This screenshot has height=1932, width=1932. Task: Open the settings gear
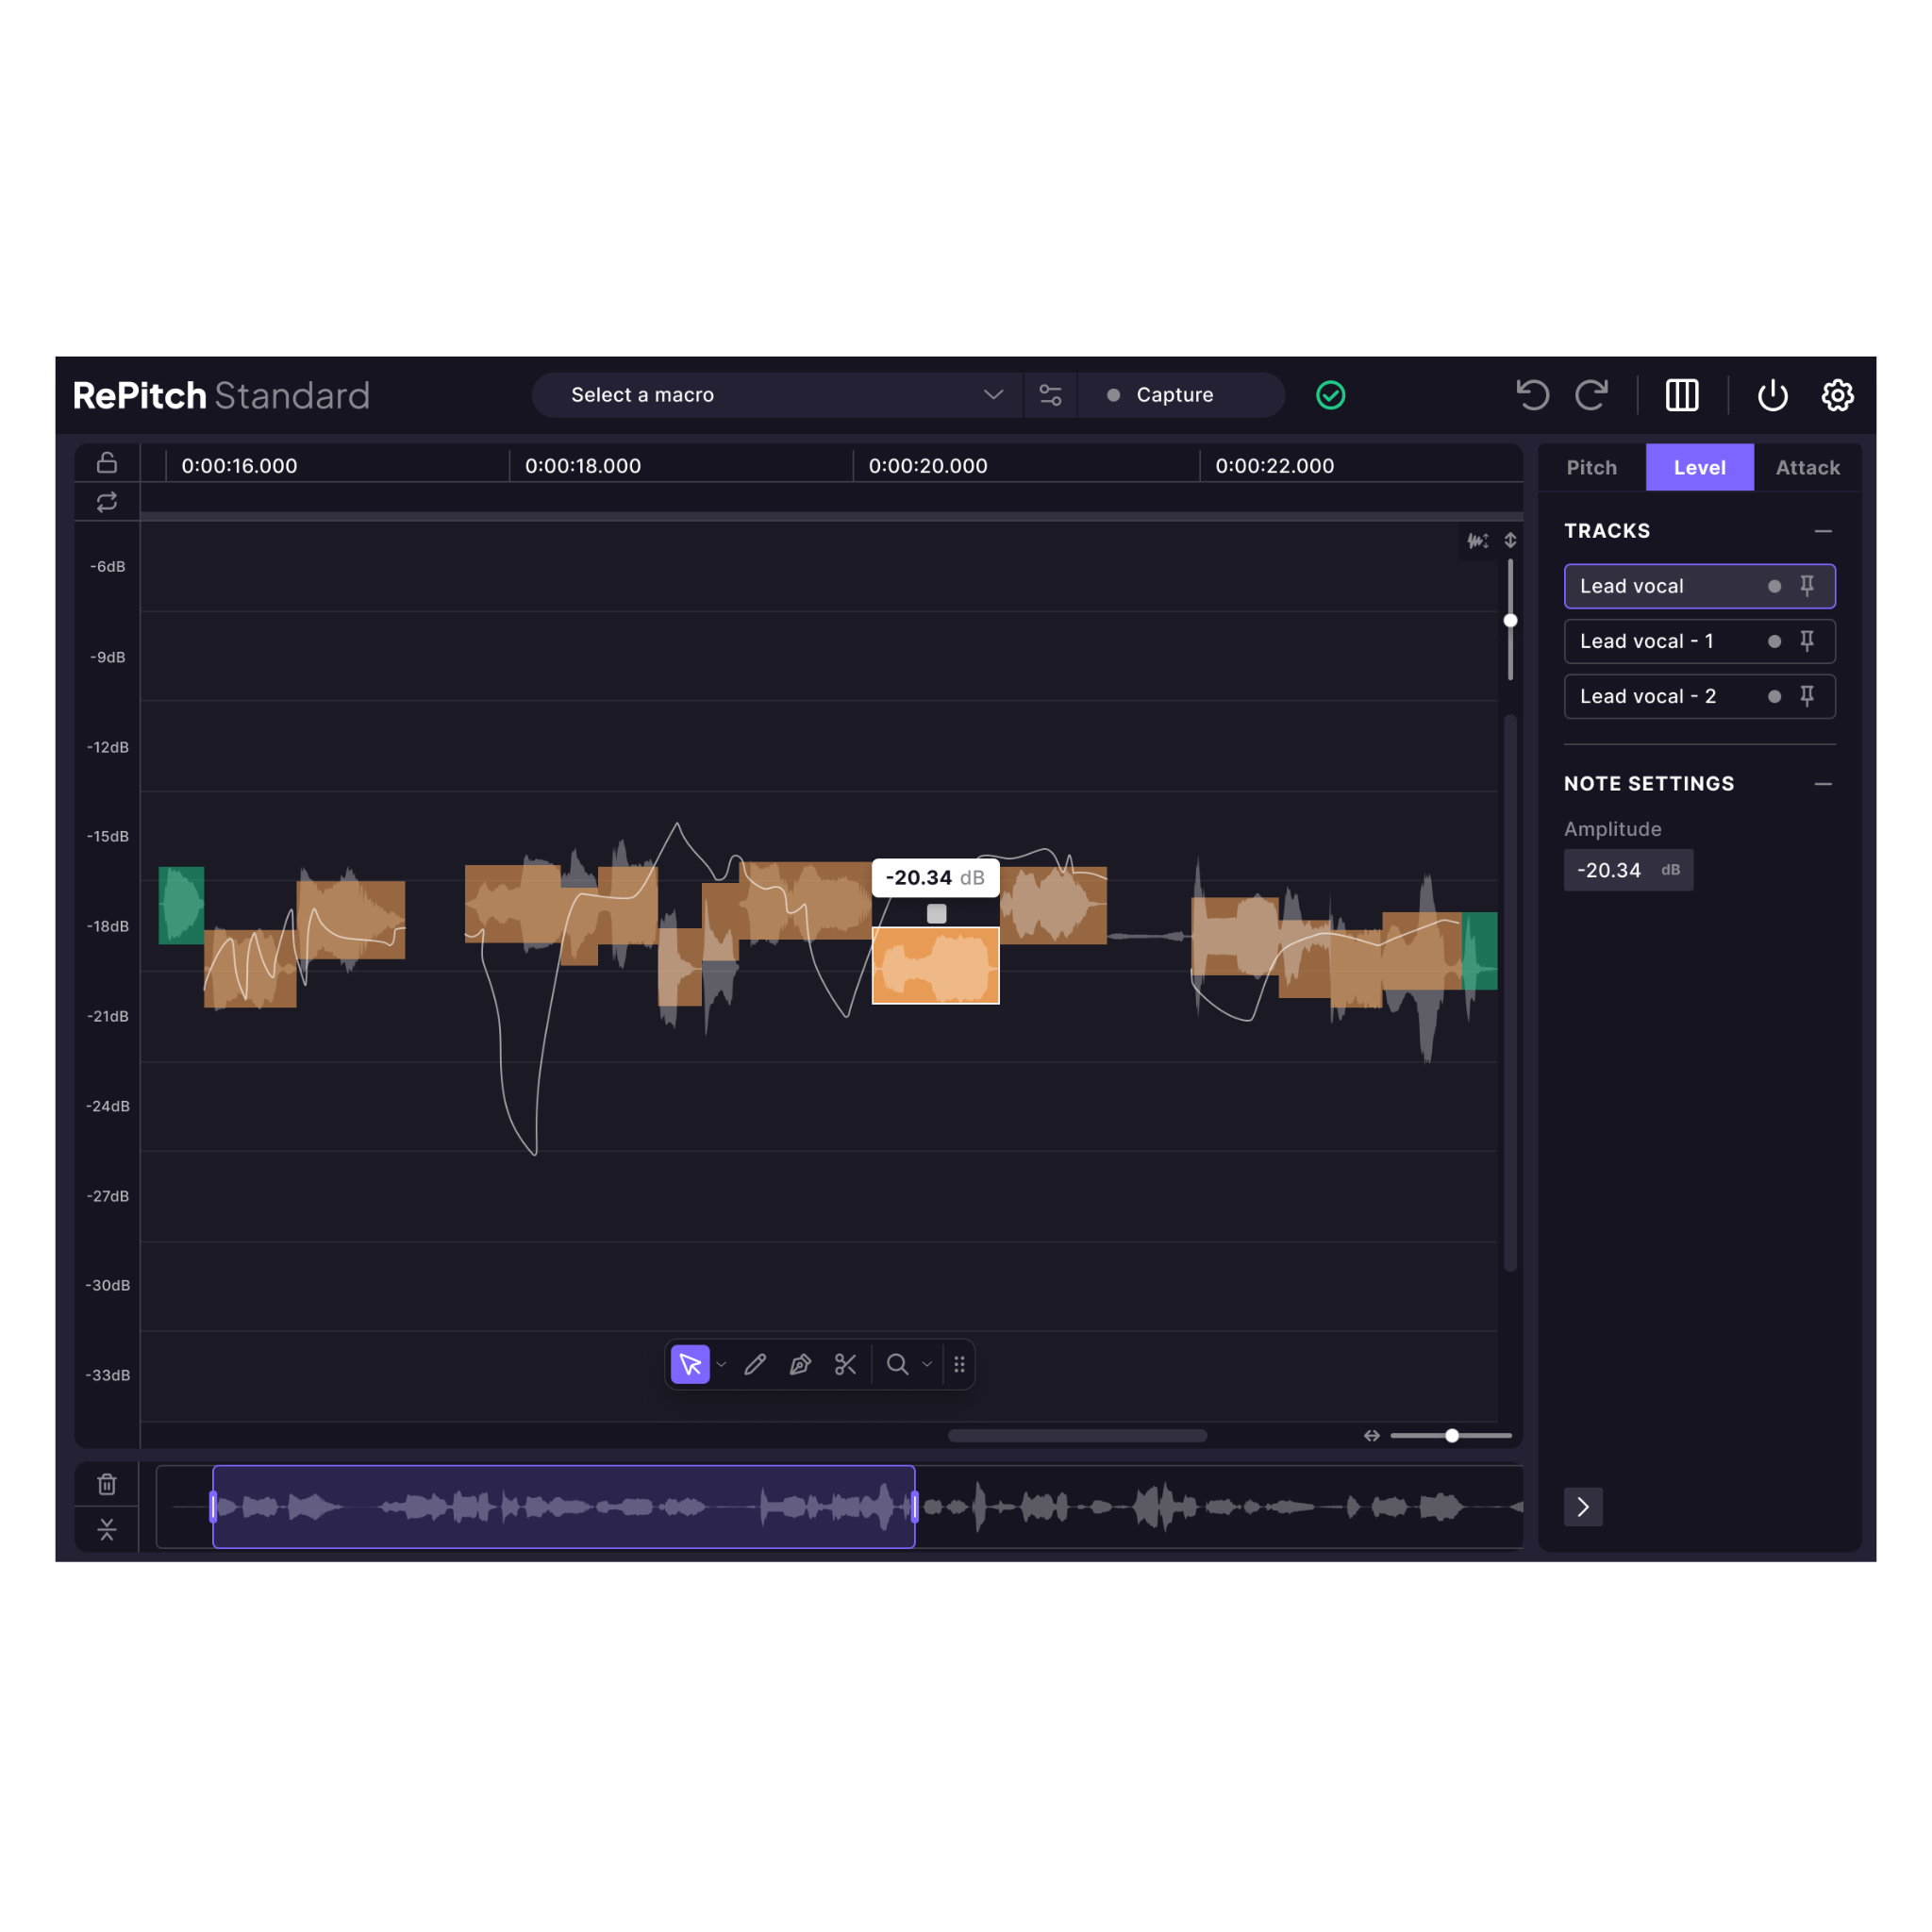1837,395
